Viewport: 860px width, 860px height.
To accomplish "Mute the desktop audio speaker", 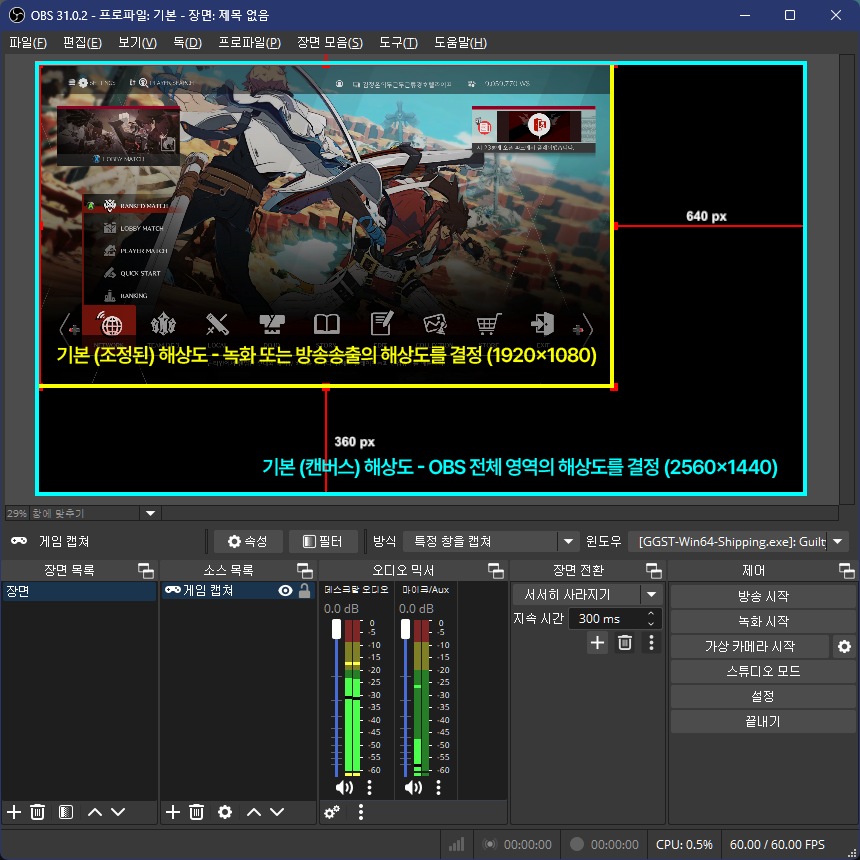I will point(344,788).
